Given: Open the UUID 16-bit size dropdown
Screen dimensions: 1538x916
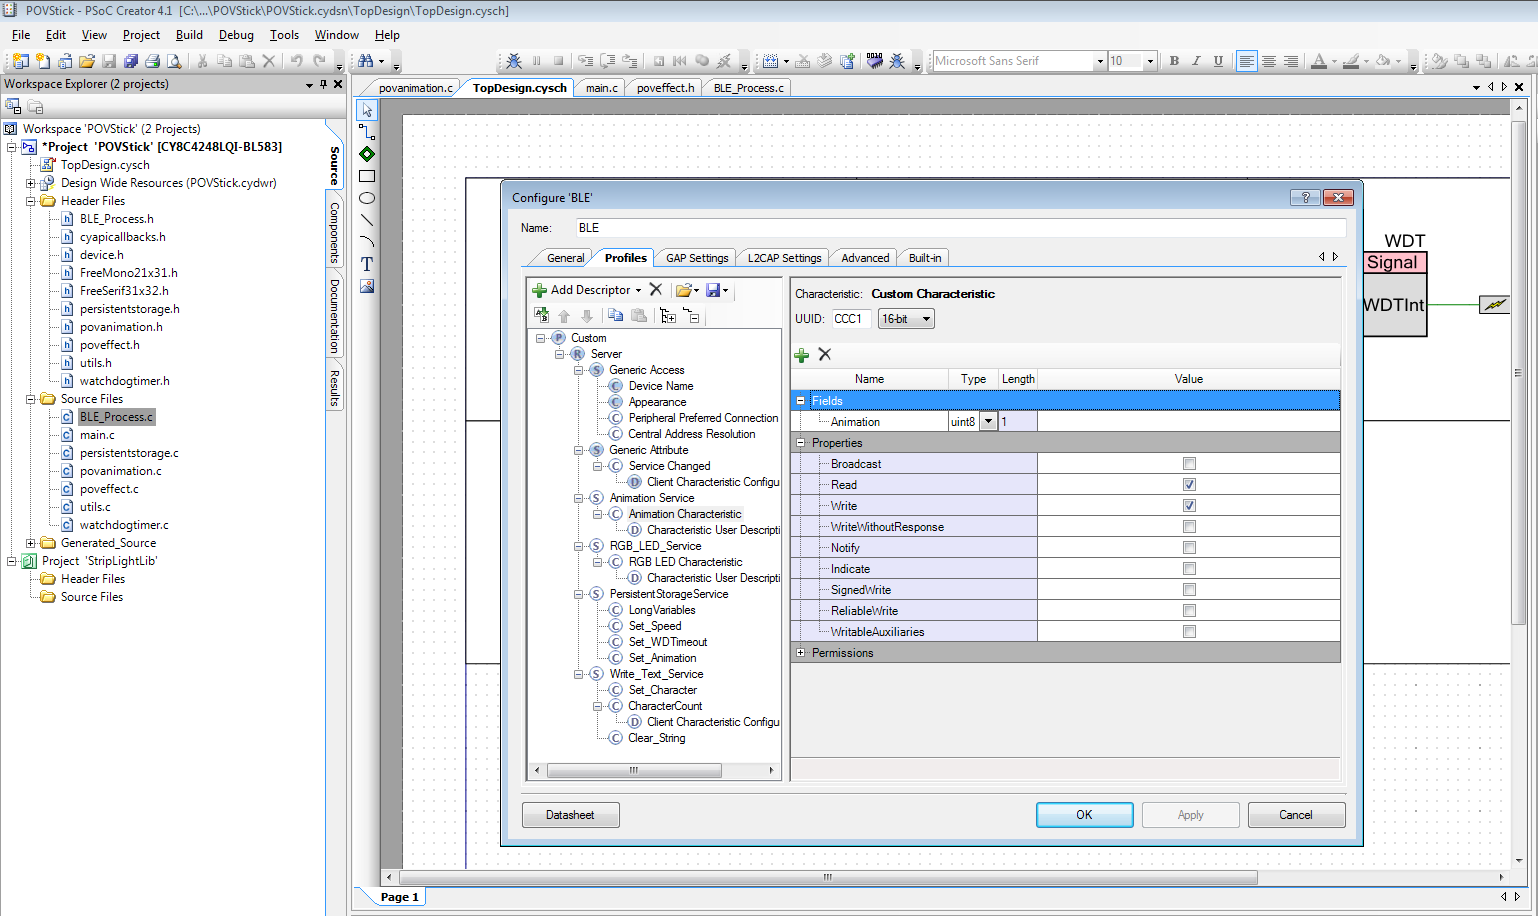Looking at the screenshot, I should click(x=906, y=319).
